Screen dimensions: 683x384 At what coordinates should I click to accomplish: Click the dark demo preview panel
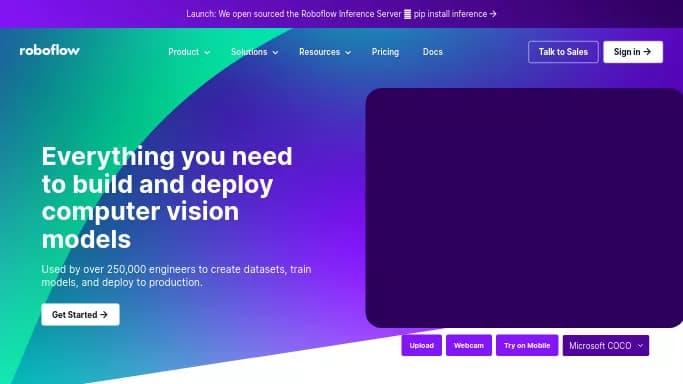(524, 208)
